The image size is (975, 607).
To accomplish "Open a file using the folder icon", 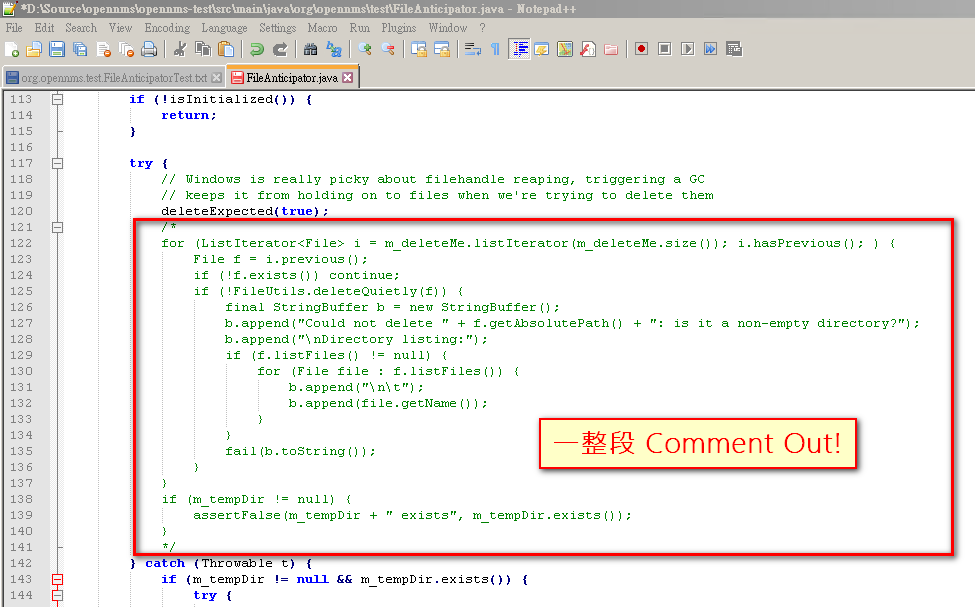I will pyautogui.click(x=34, y=49).
